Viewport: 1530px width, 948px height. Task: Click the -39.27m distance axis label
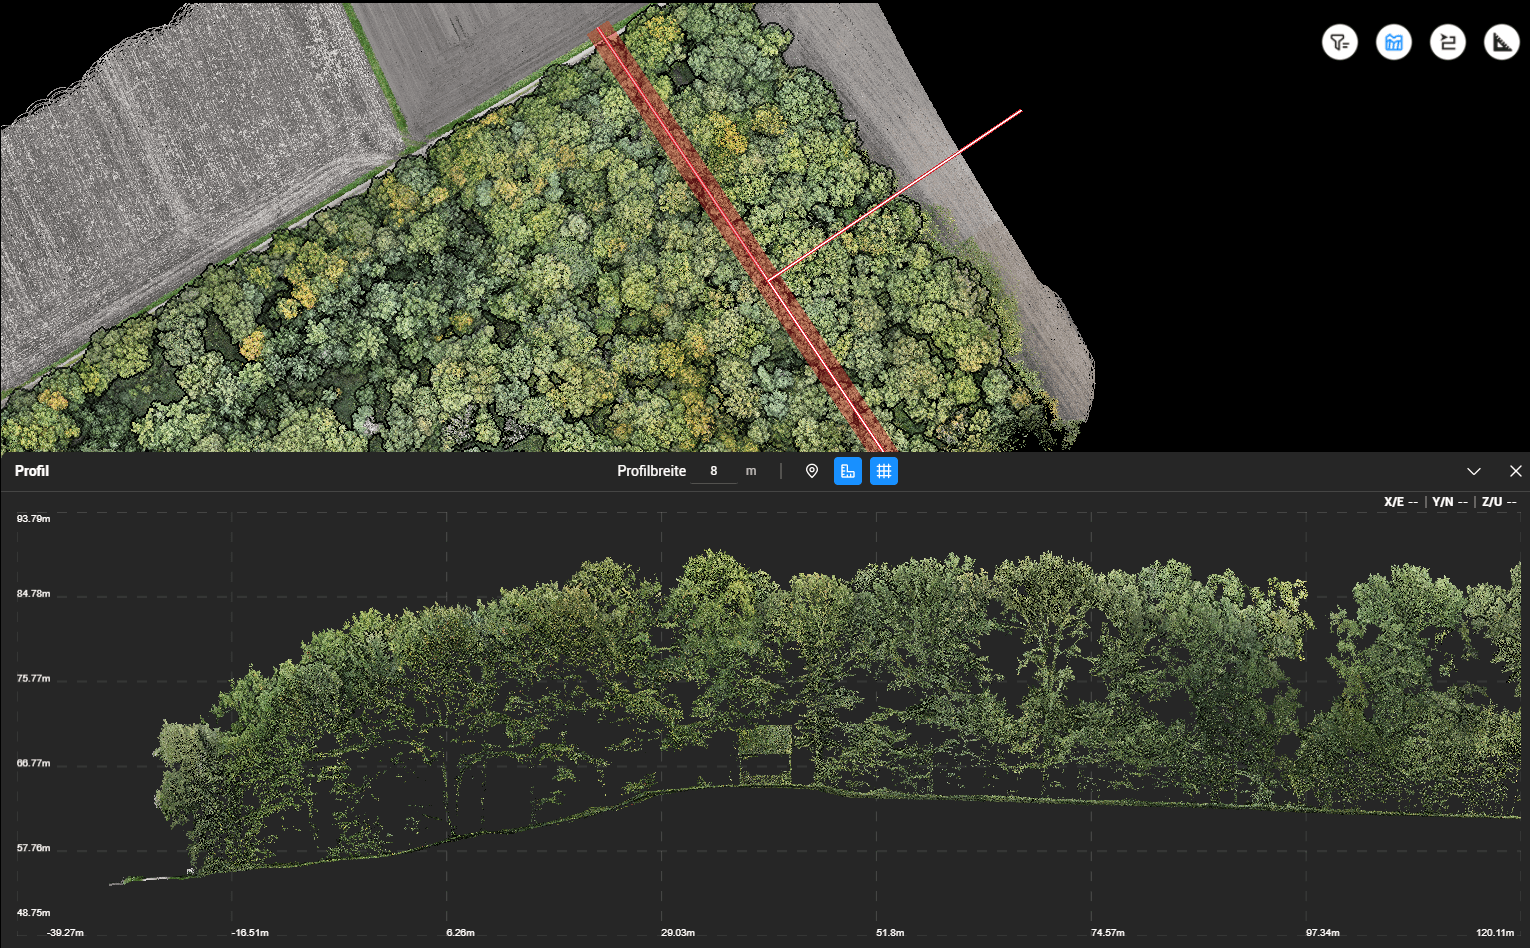[65, 933]
